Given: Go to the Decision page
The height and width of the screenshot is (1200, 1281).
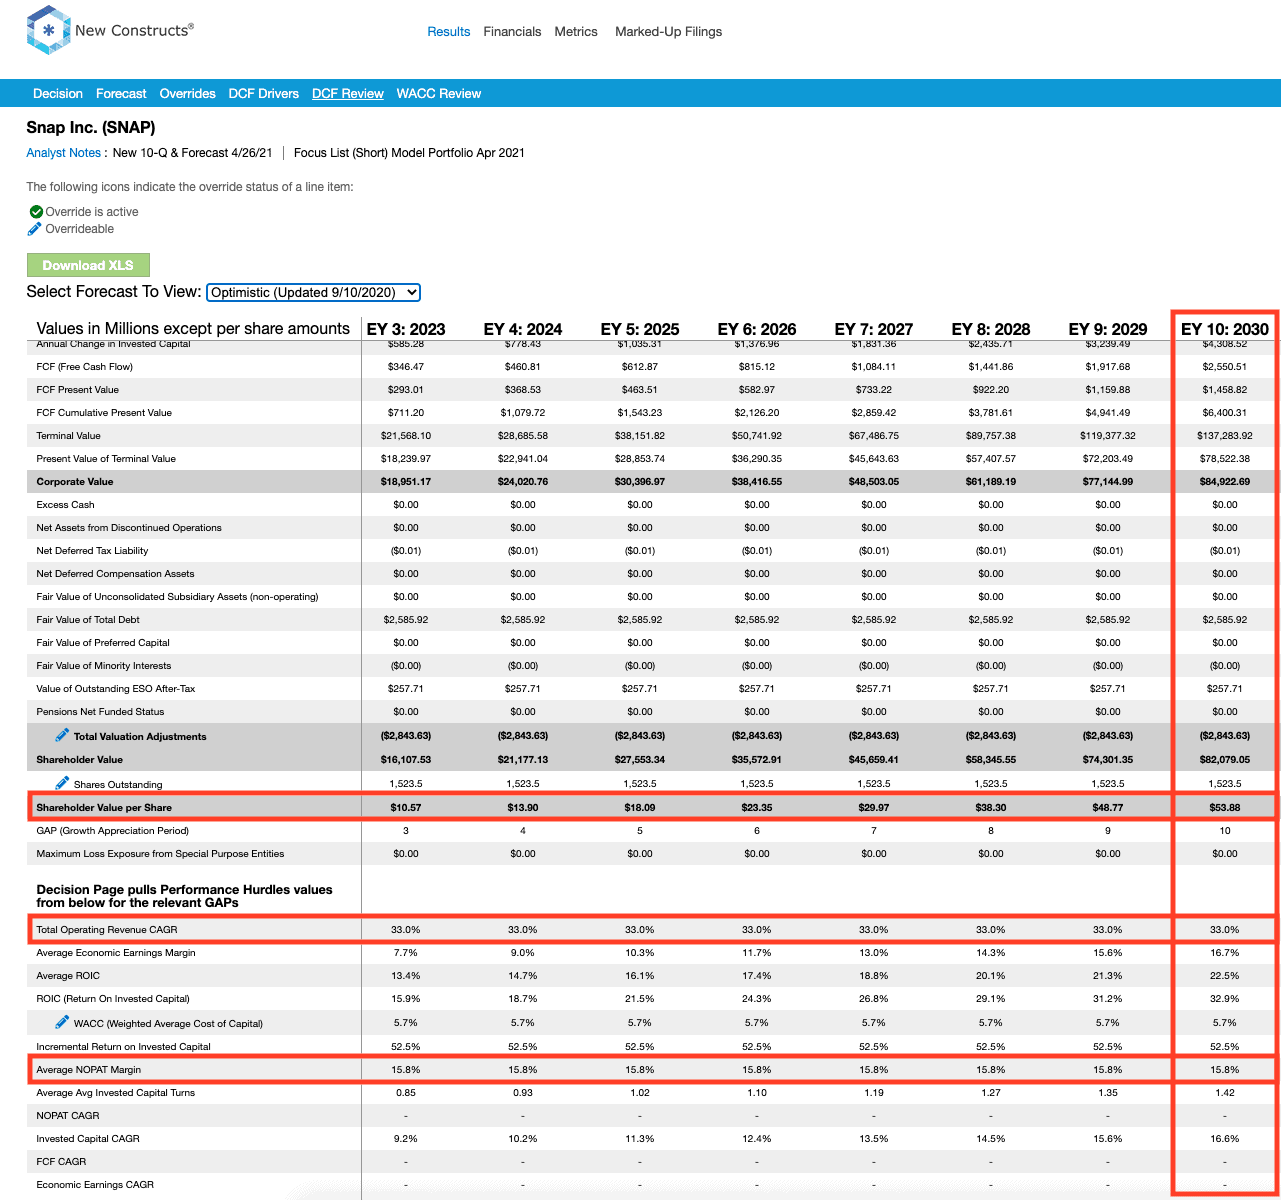Looking at the screenshot, I should (58, 93).
